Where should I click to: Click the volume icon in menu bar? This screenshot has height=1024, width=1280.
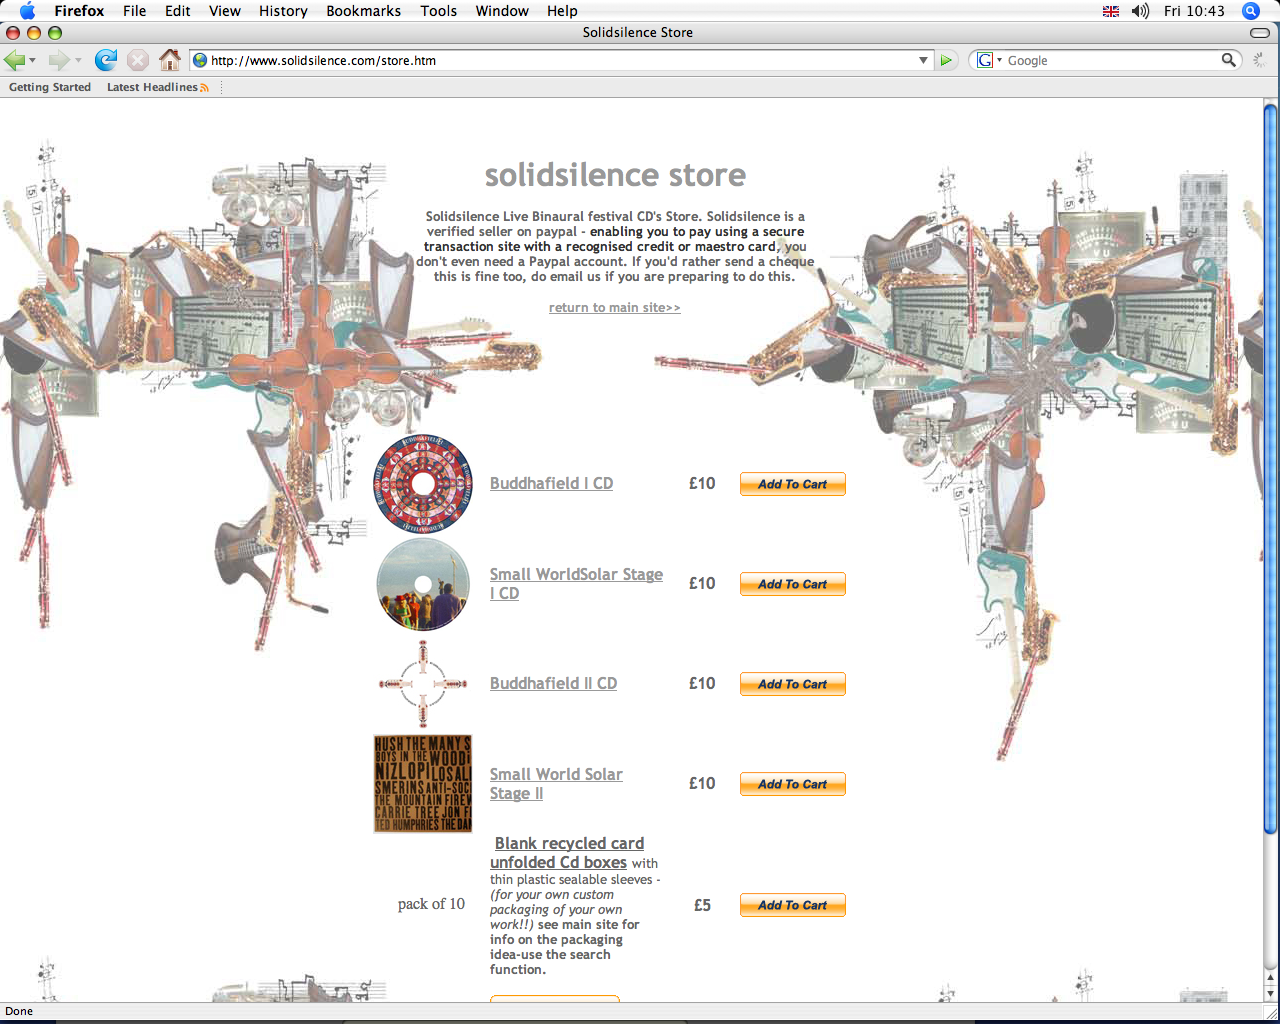[1140, 11]
